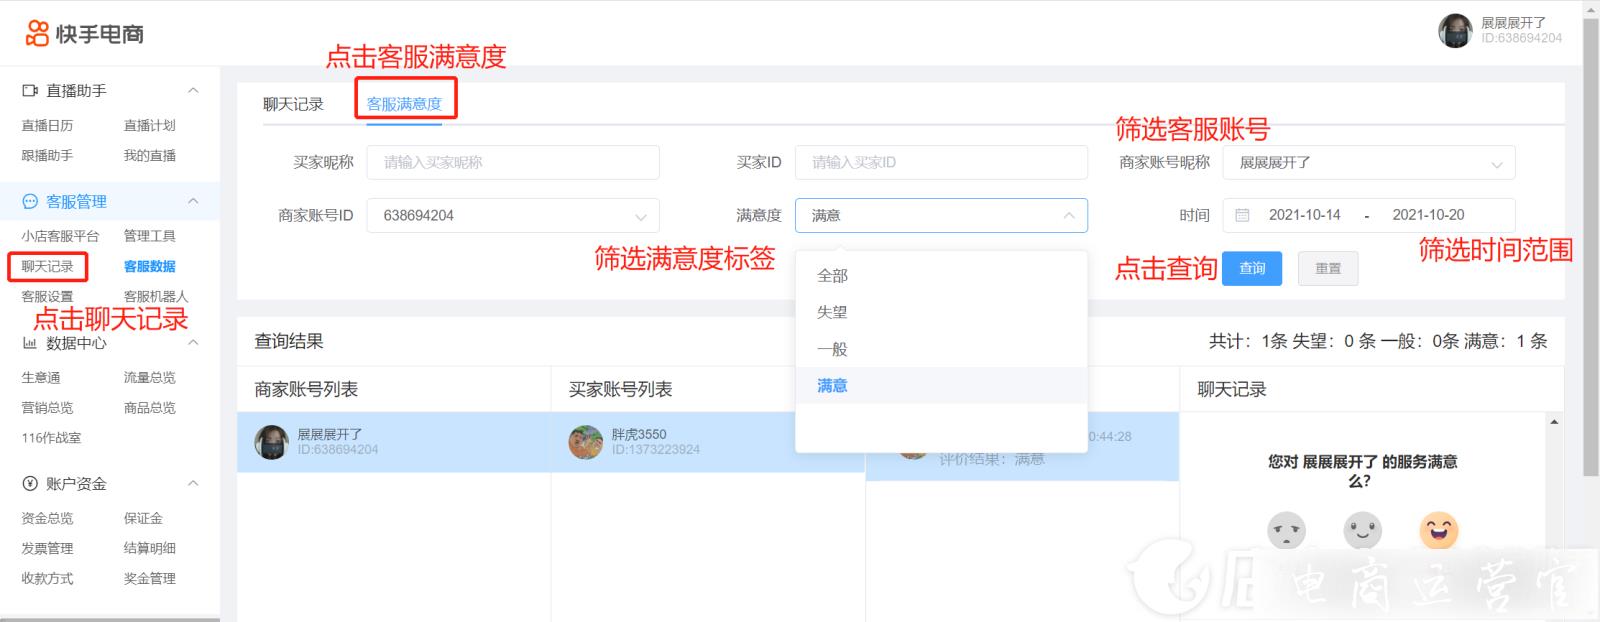Switch to the 聊天记录 tab

[x=293, y=104]
